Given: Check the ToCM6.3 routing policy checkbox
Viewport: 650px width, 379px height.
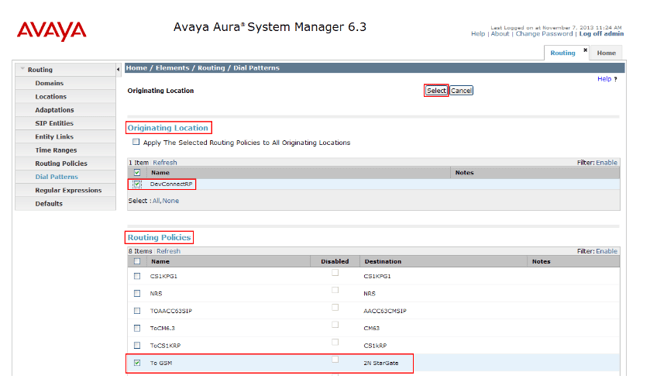Looking at the screenshot, I should pos(137,328).
